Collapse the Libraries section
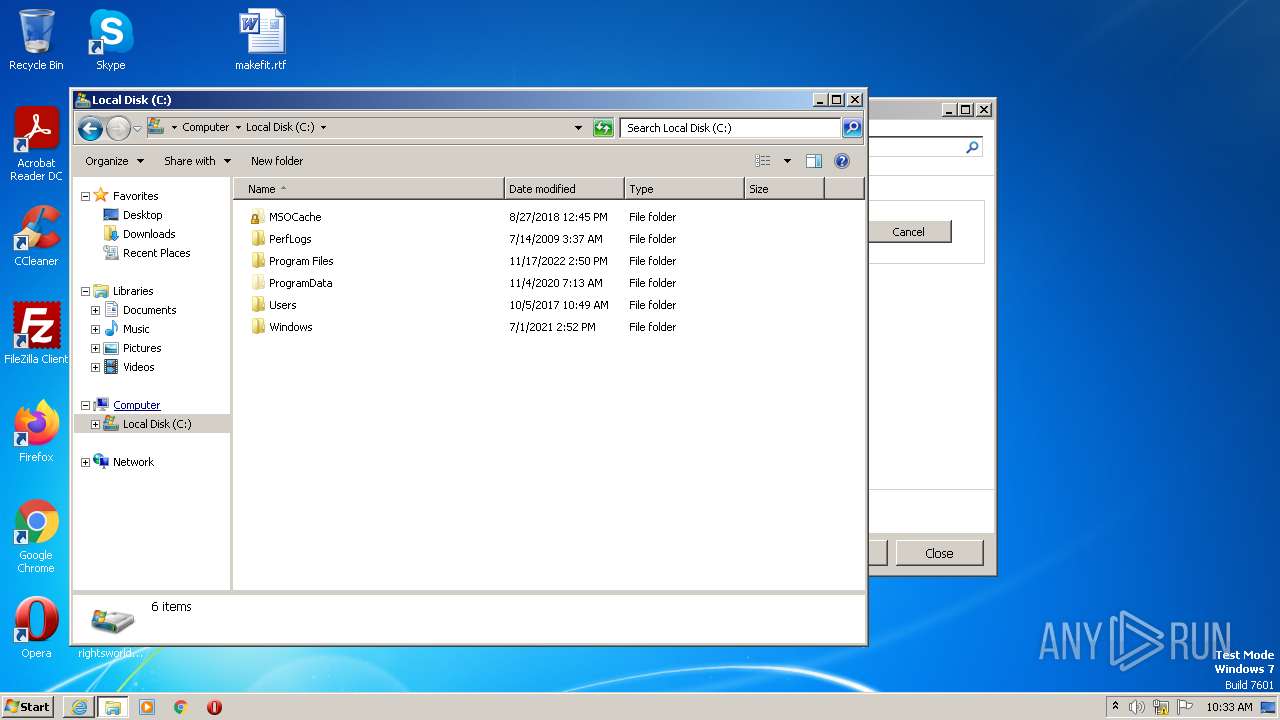This screenshot has height=720, width=1280. [85, 291]
